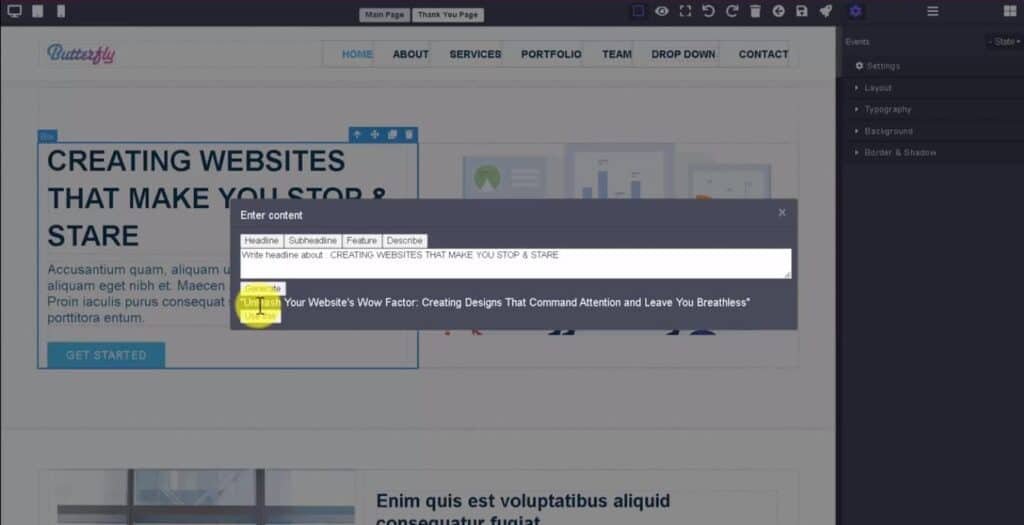The image size is (1024, 525).
Task: Save the page with floppy icon
Action: 802,11
